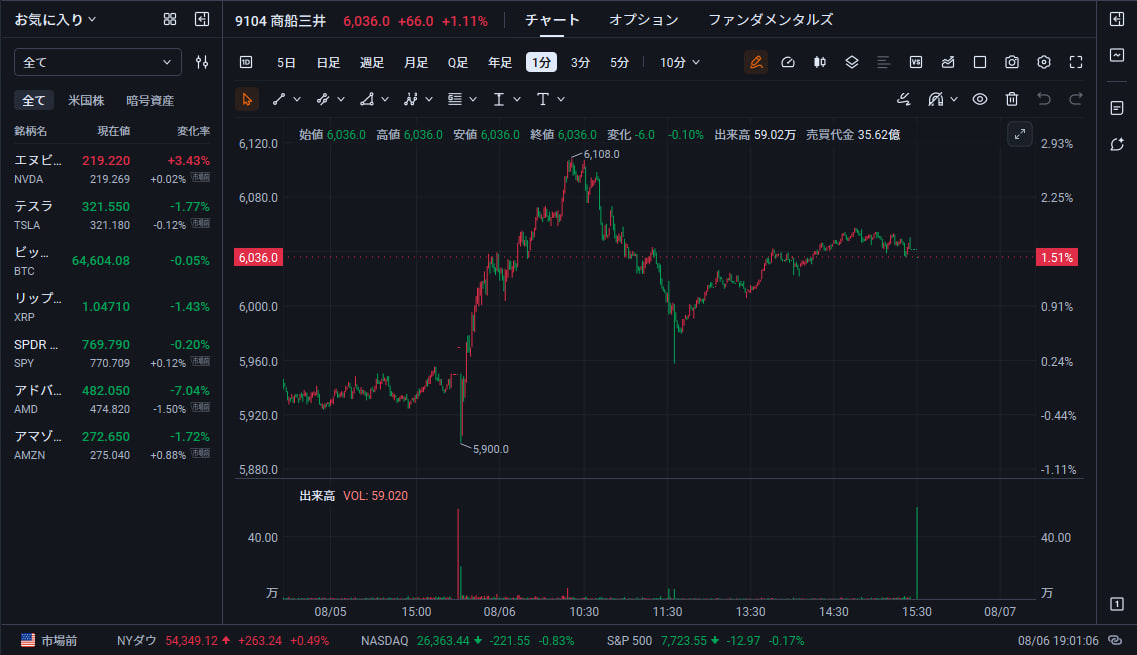This screenshot has height=655, width=1137.
Task: Open the VS compare icon
Action: (x=916, y=62)
